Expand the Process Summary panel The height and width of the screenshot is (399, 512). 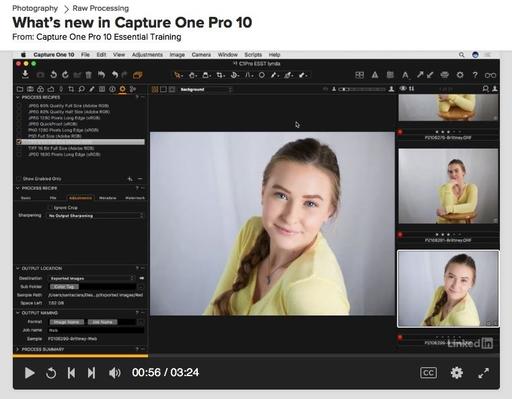(x=18, y=349)
